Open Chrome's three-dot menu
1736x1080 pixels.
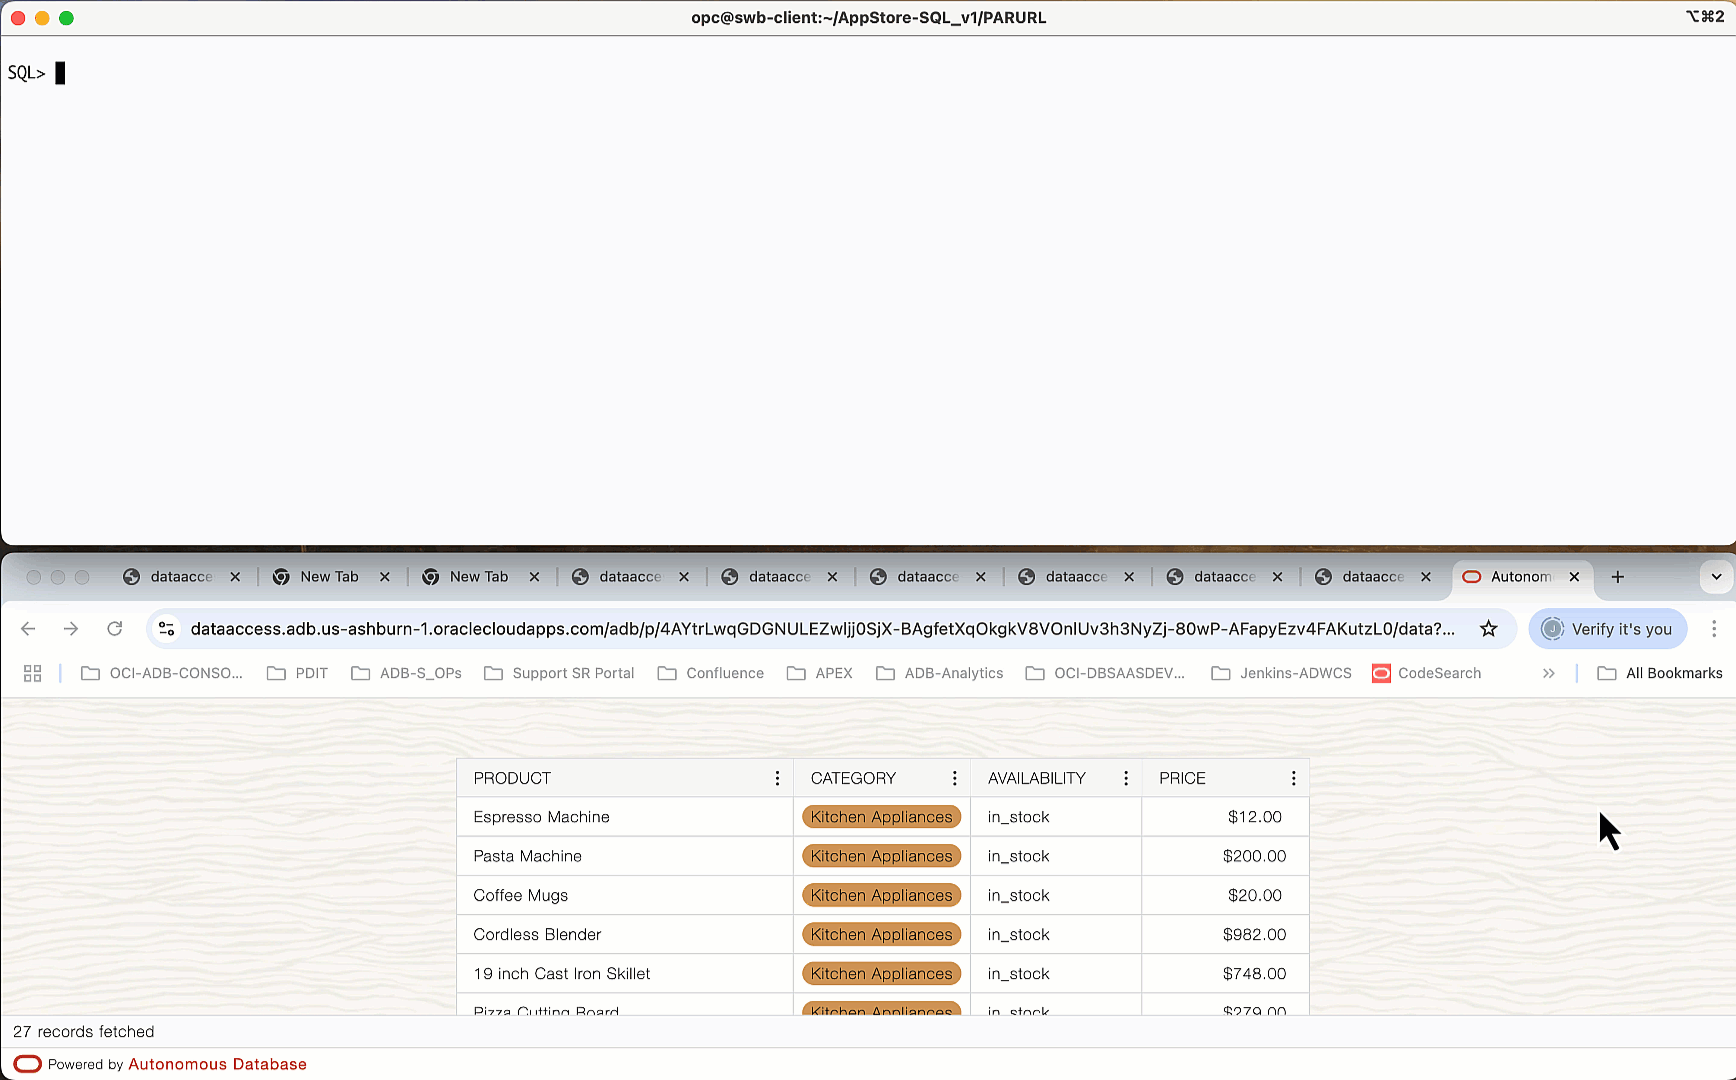(x=1716, y=628)
